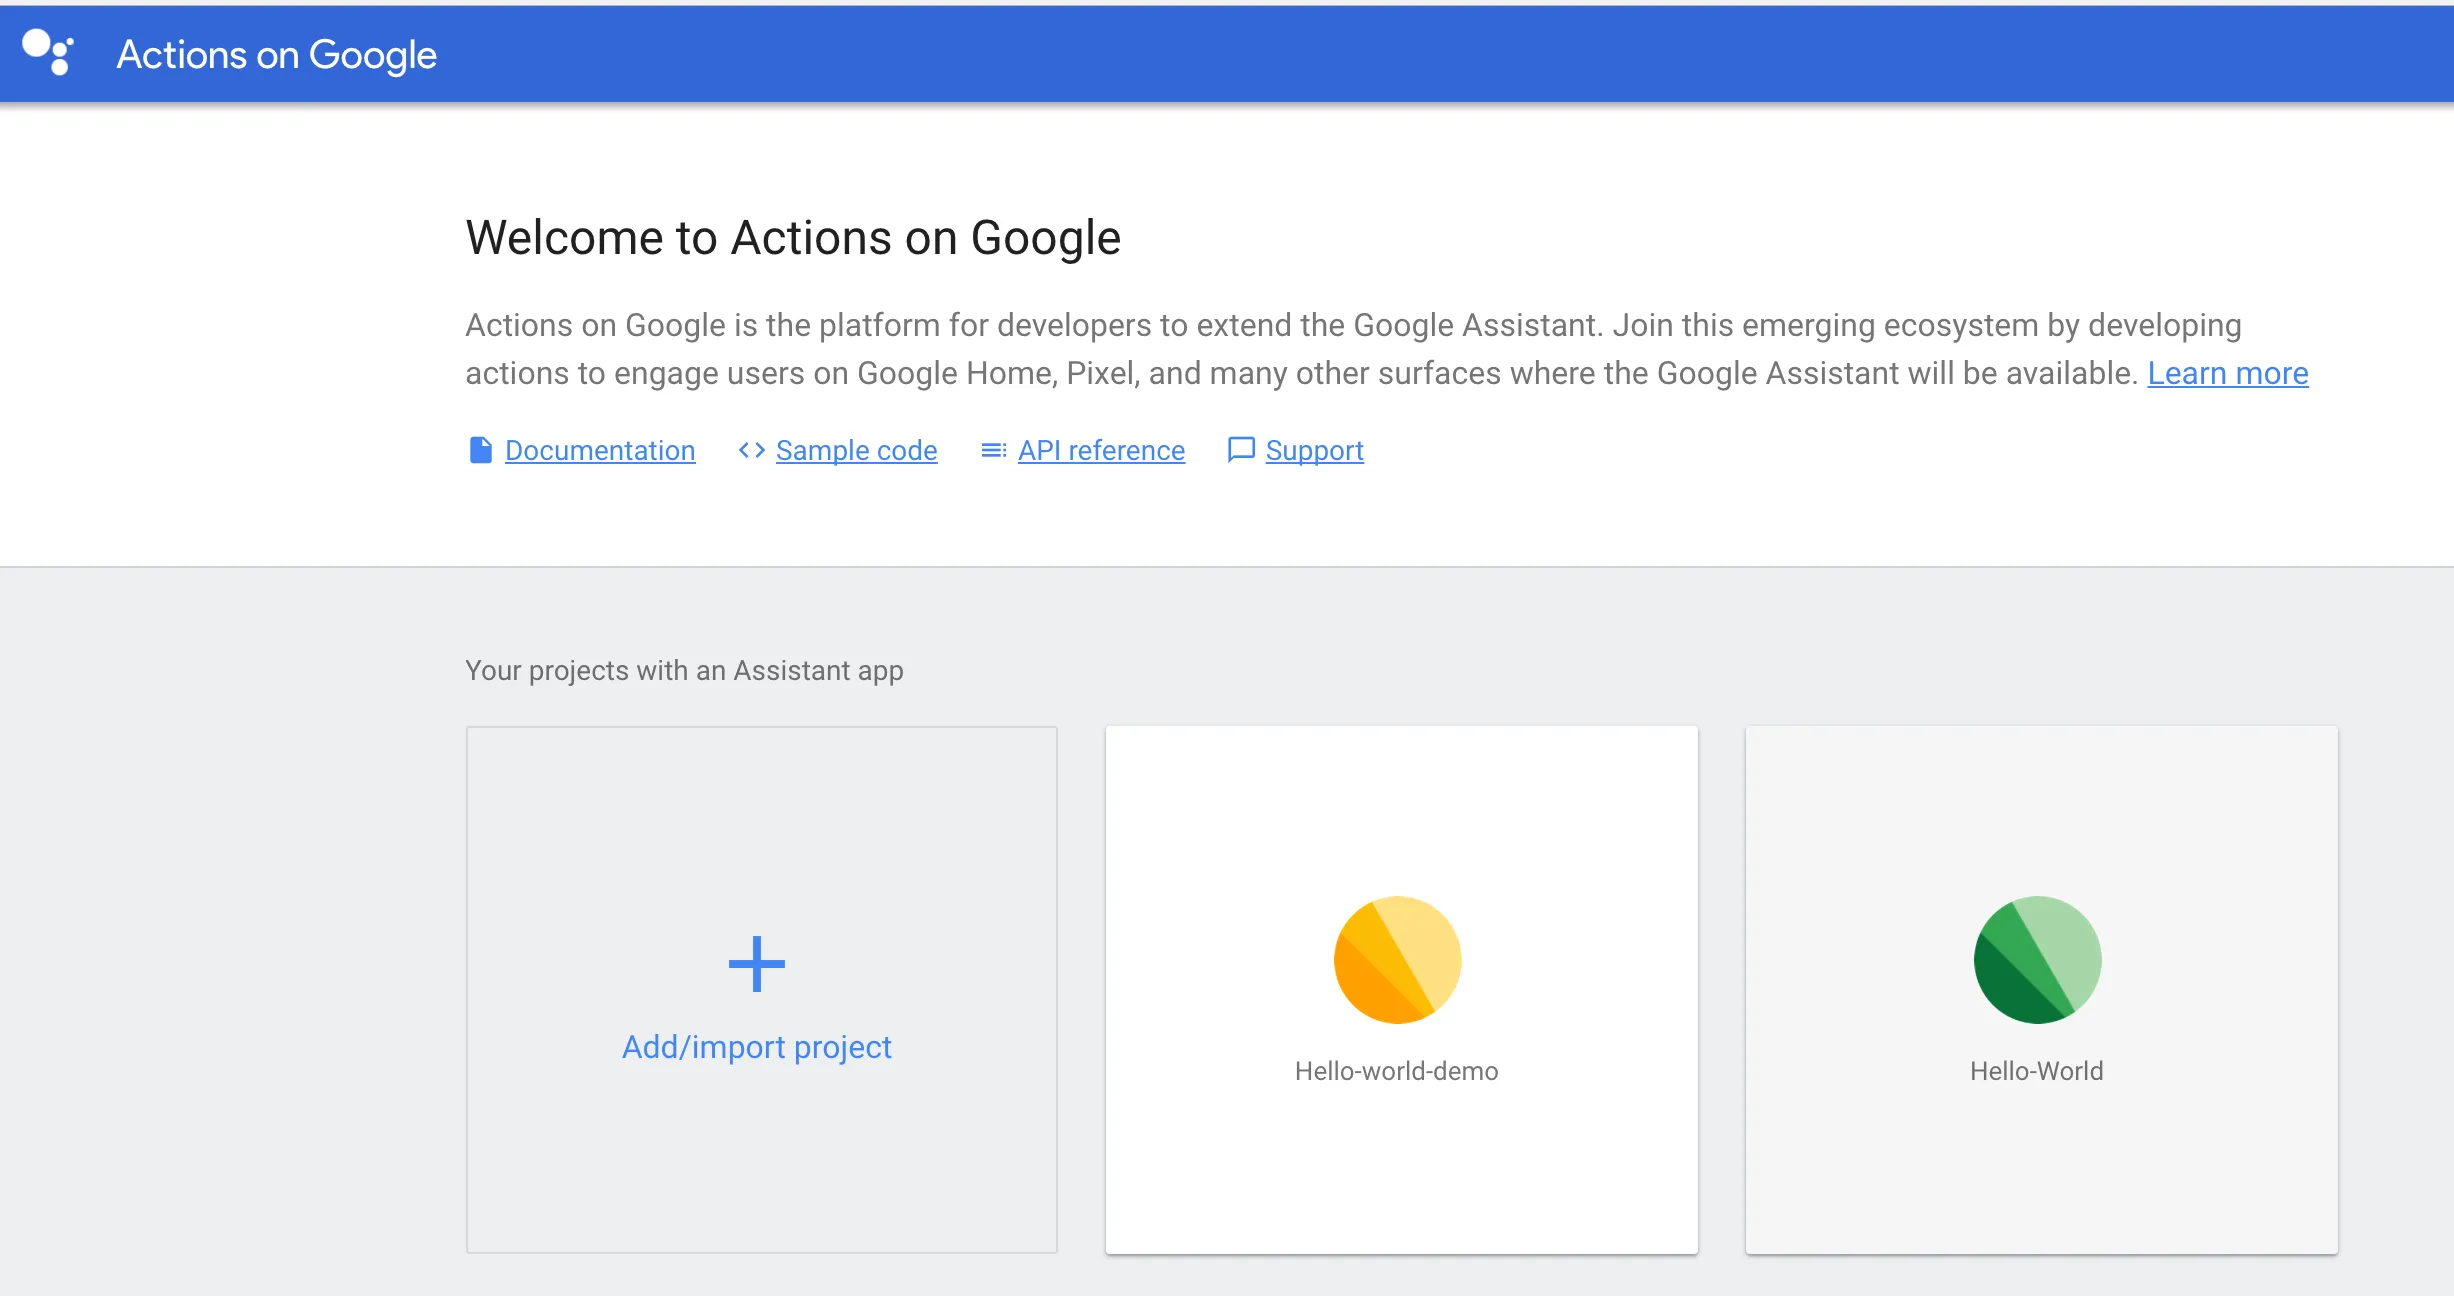2454x1296 pixels.
Task: Follow the Learn more link
Action: [2227, 373]
